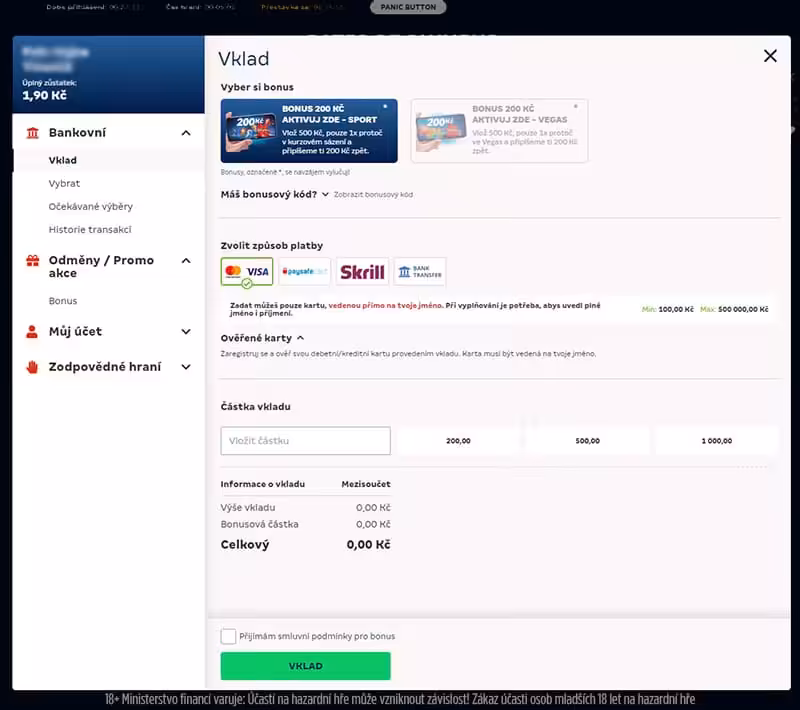800x710 pixels.
Task: Expand the Zodpovědné hraní chevron
Action: [x=186, y=367]
